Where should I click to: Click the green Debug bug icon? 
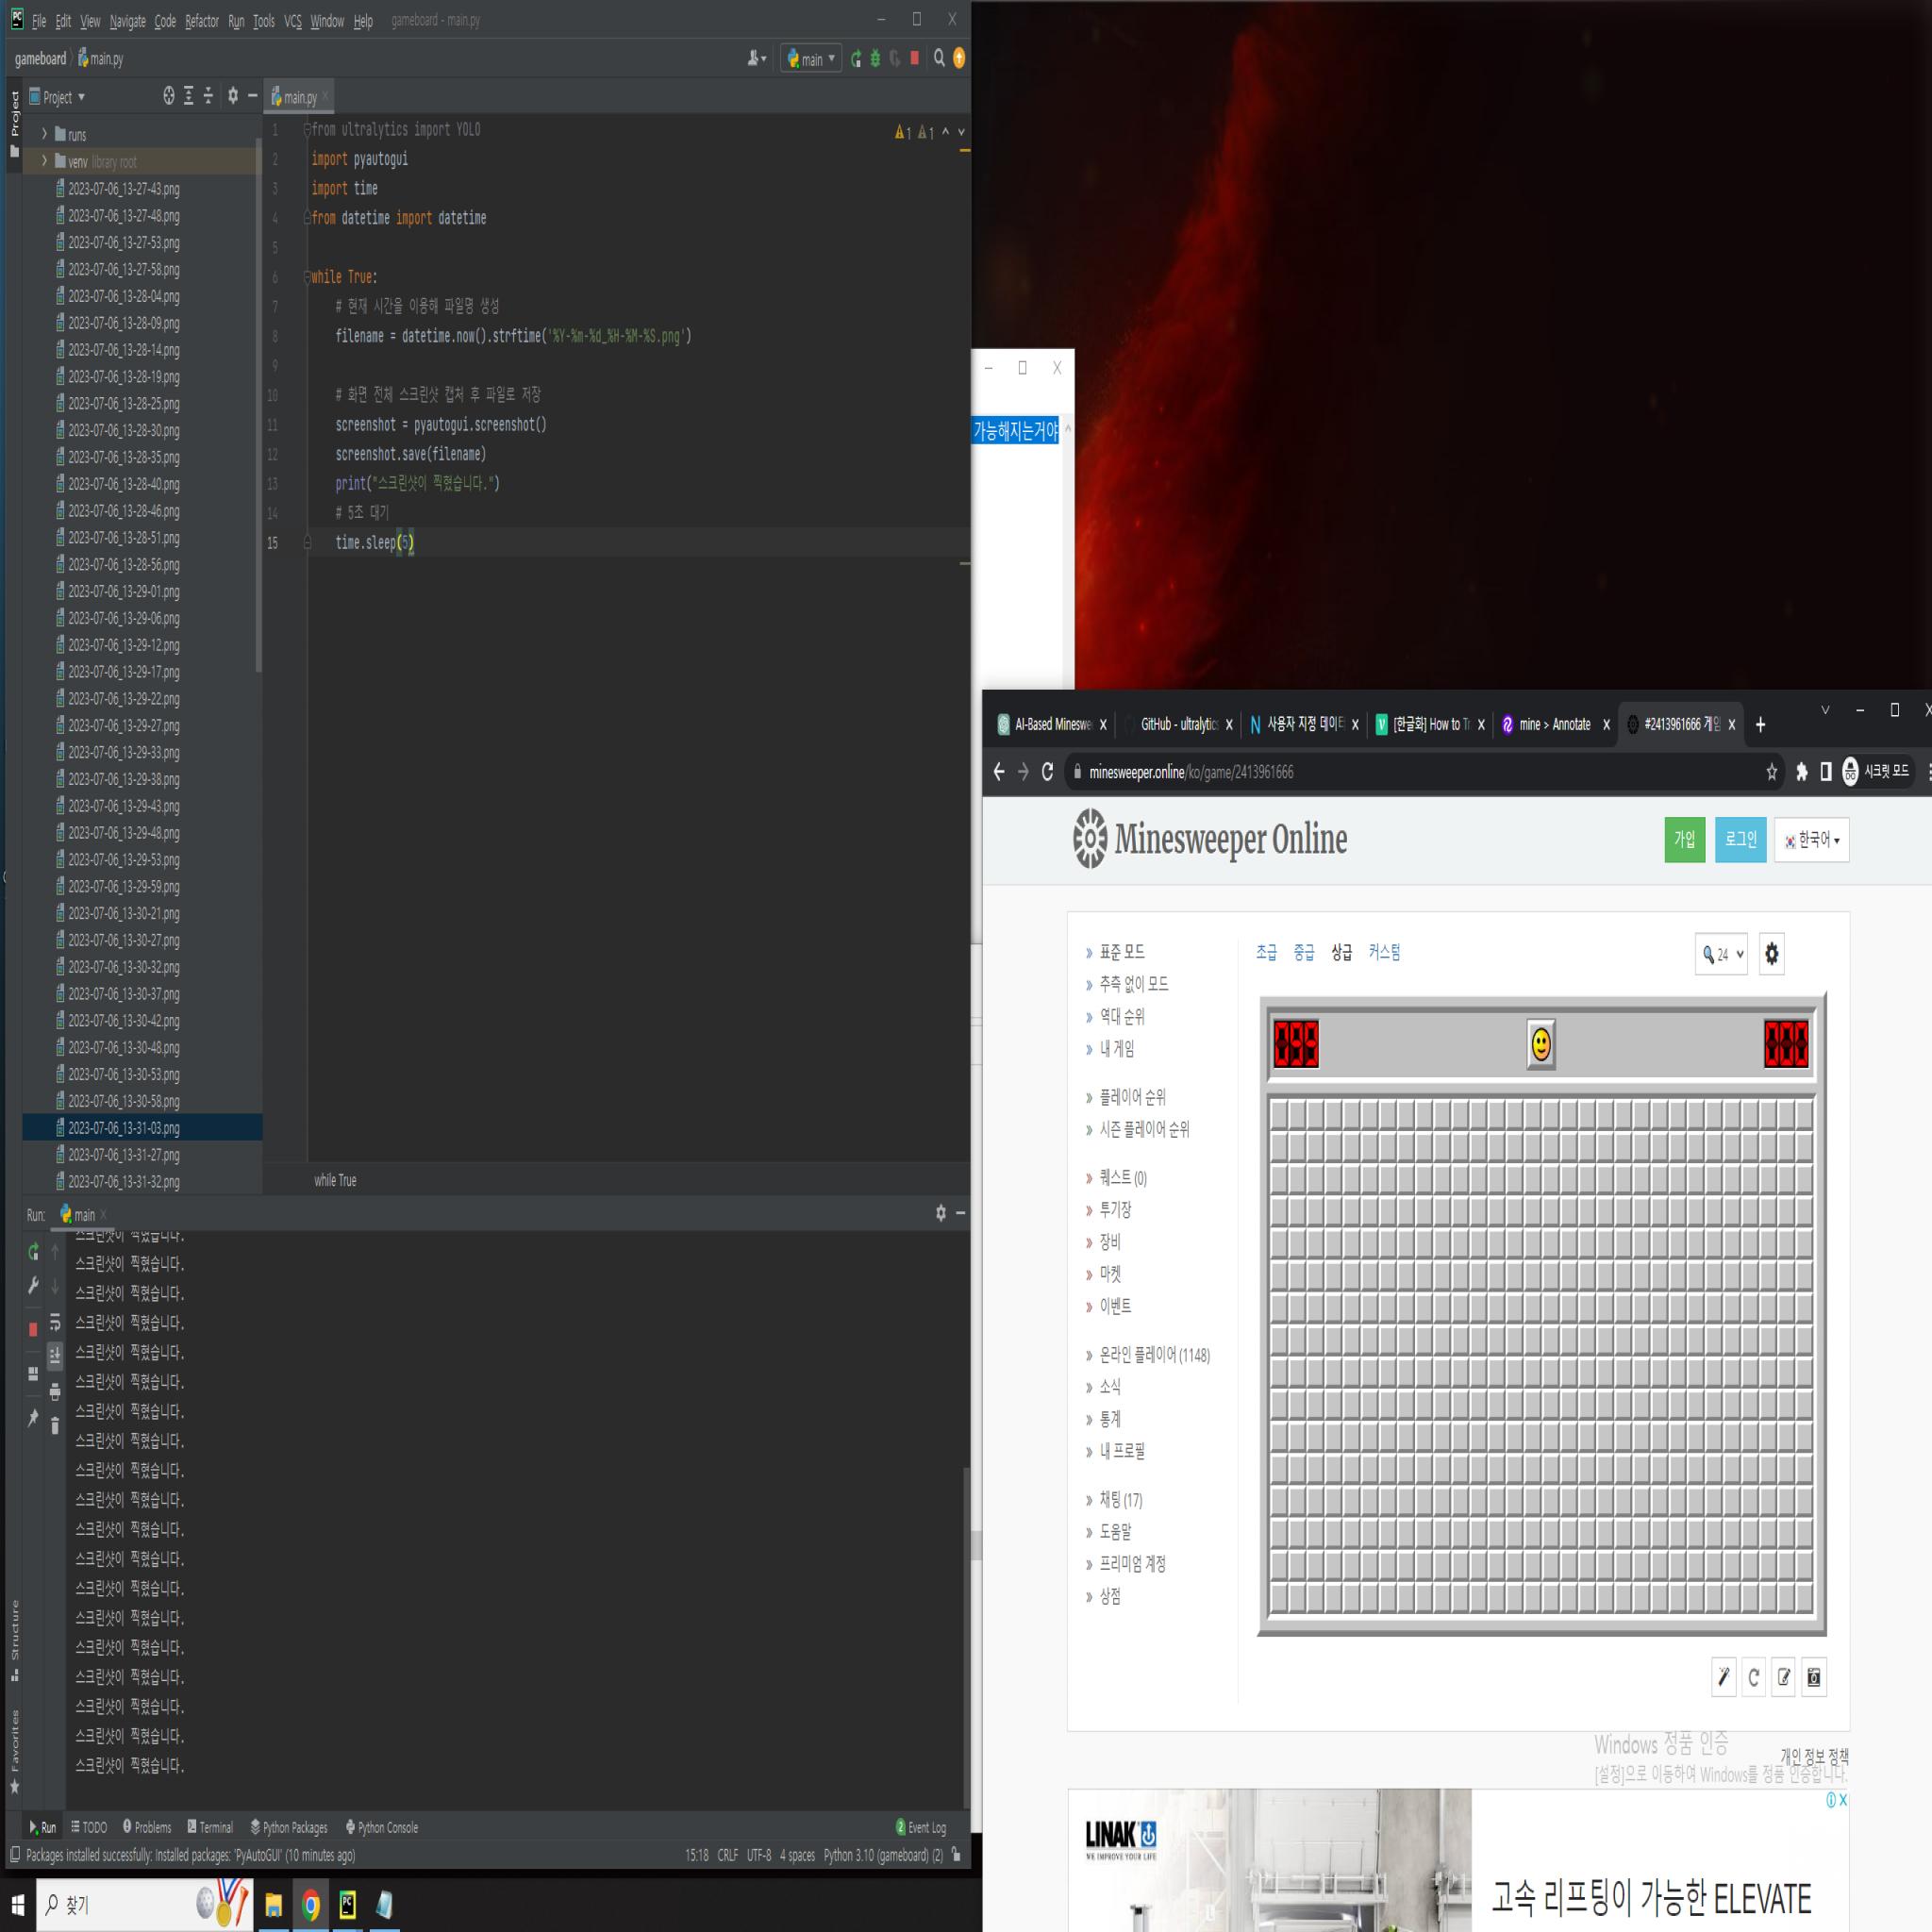(x=875, y=59)
